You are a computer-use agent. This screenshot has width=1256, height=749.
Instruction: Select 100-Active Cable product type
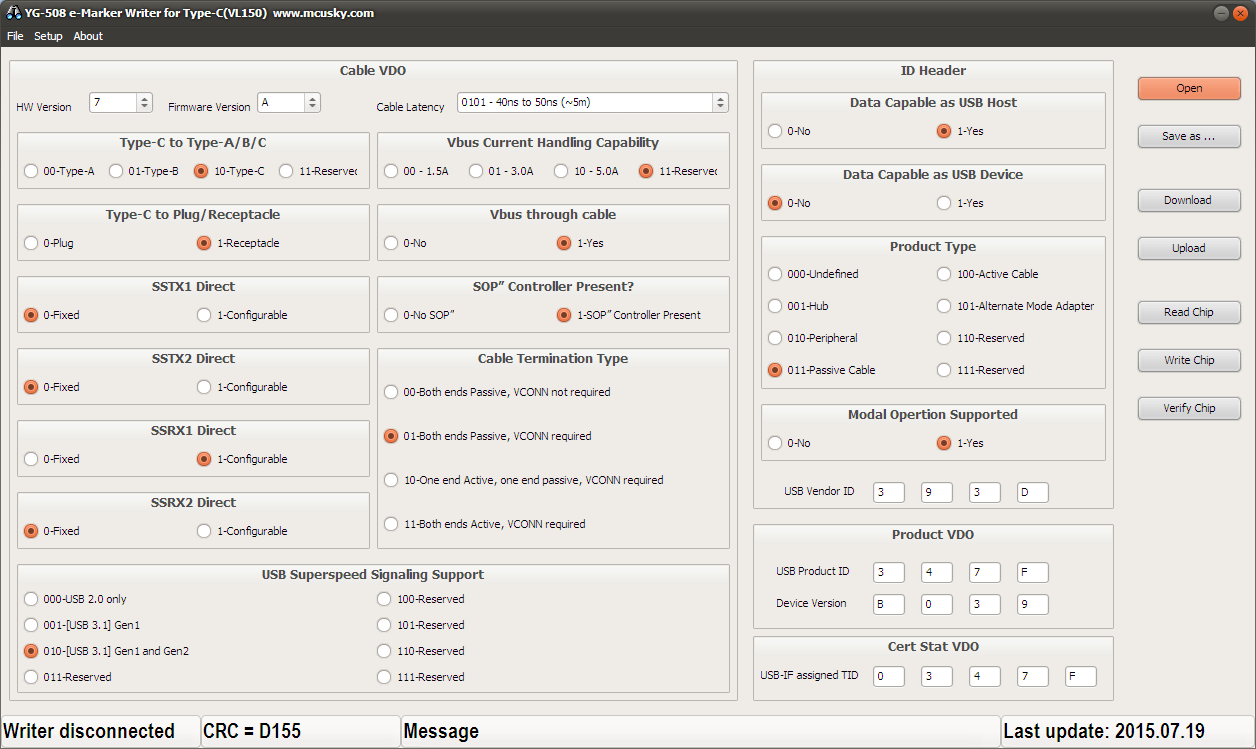point(945,274)
